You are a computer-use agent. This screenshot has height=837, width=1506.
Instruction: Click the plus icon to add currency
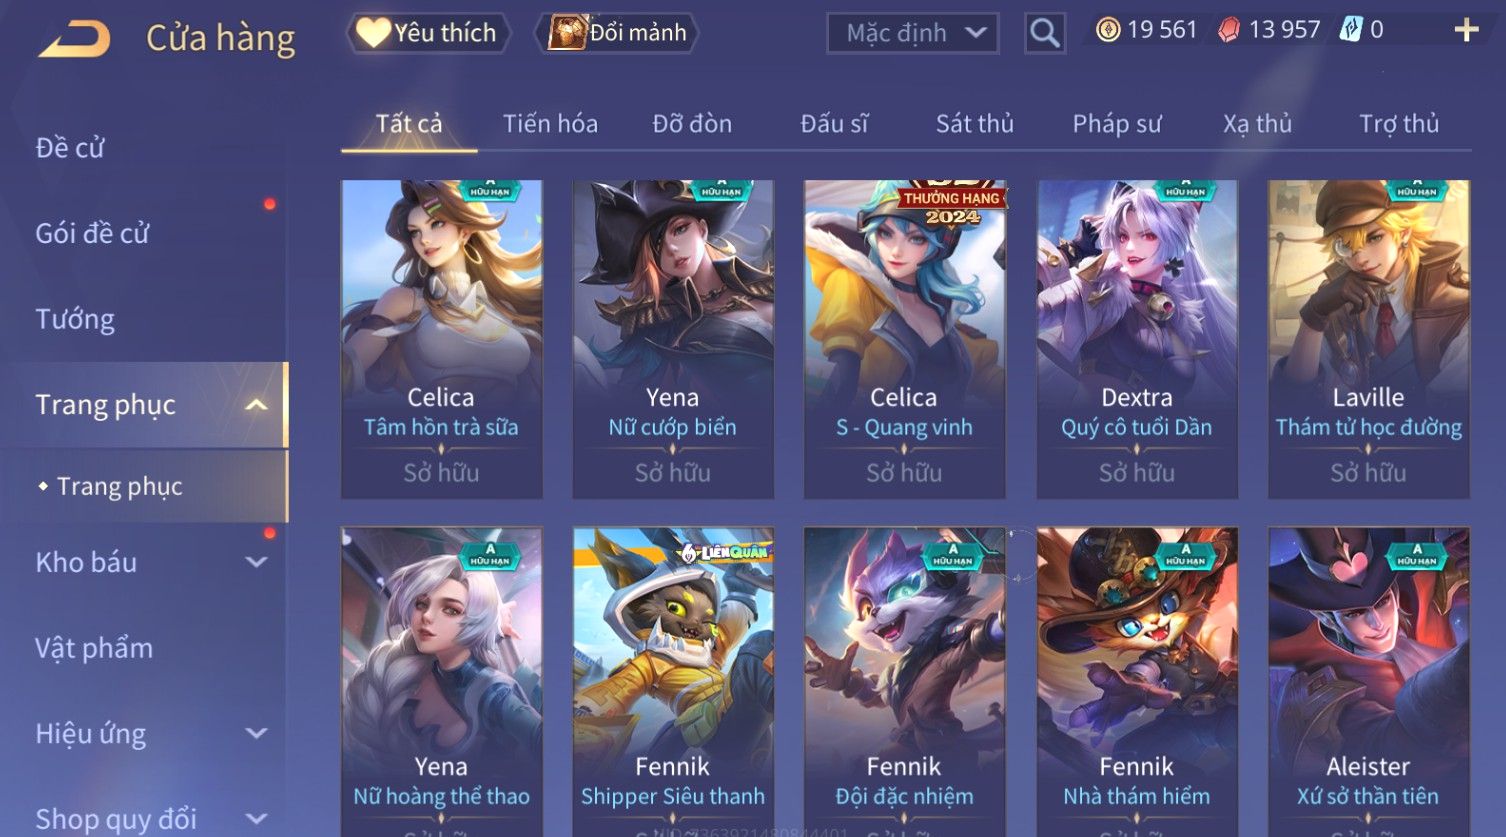pyautogui.click(x=1466, y=30)
